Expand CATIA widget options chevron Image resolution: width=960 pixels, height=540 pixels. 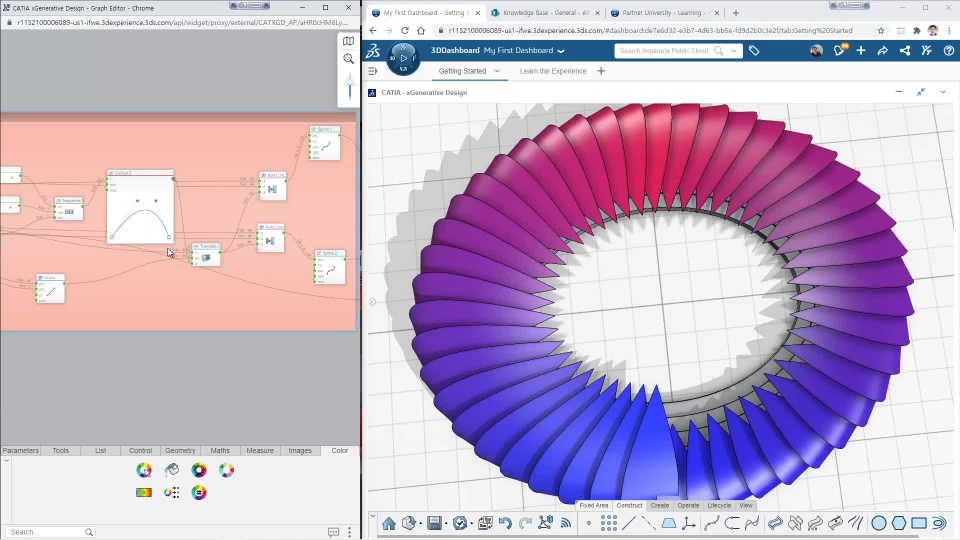(x=943, y=92)
